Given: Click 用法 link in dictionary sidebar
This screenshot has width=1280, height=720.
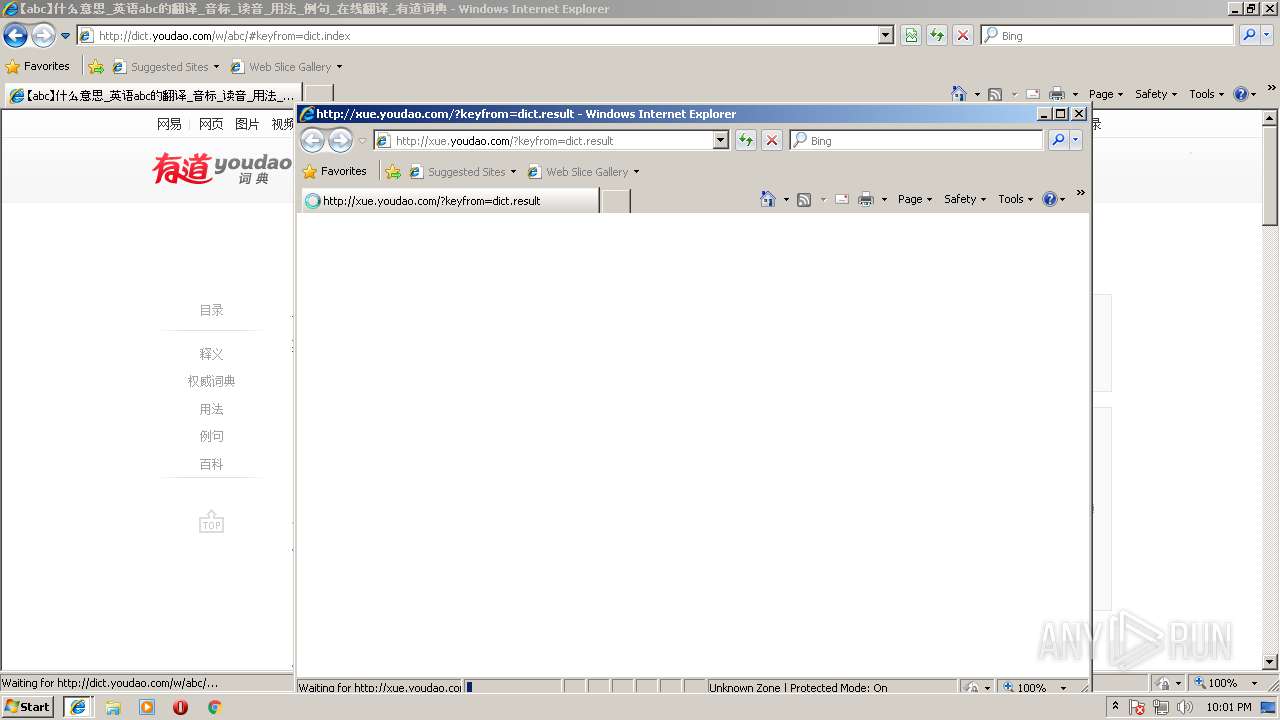Looking at the screenshot, I should tap(211, 409).
